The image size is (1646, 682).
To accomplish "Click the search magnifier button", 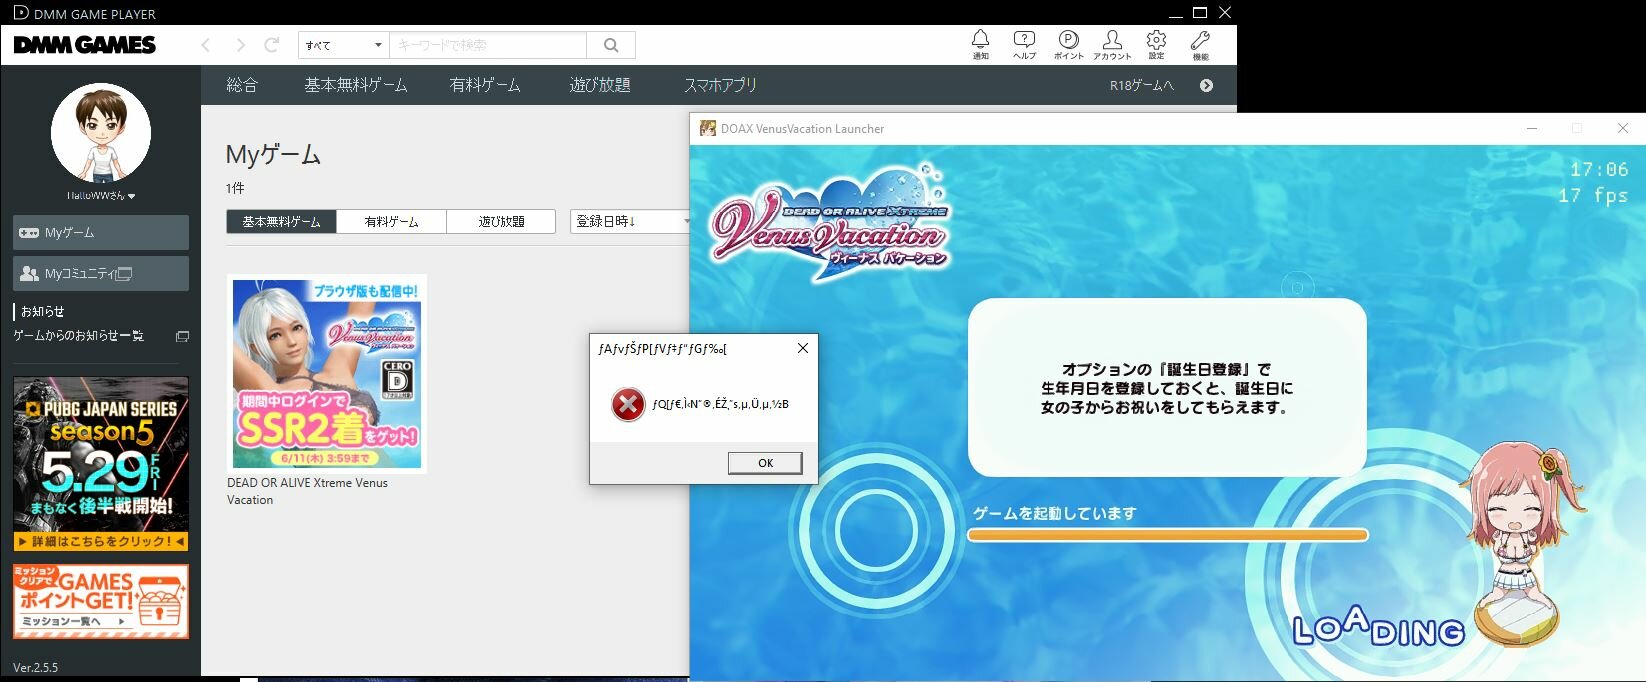I will point(611,45).
